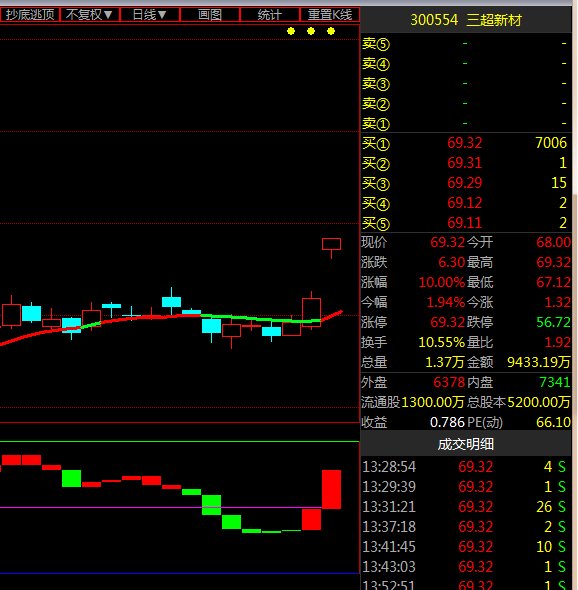The image size is (578, 590).
Task: Click the first yellow dot marker
Action: [x=291, y=31]
